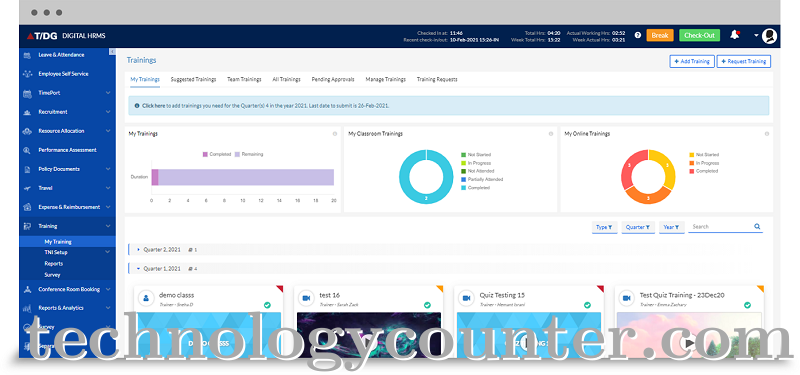Click the video icon on test 16 card
Viewport: 800px width, 375px height.
[306, 298]
